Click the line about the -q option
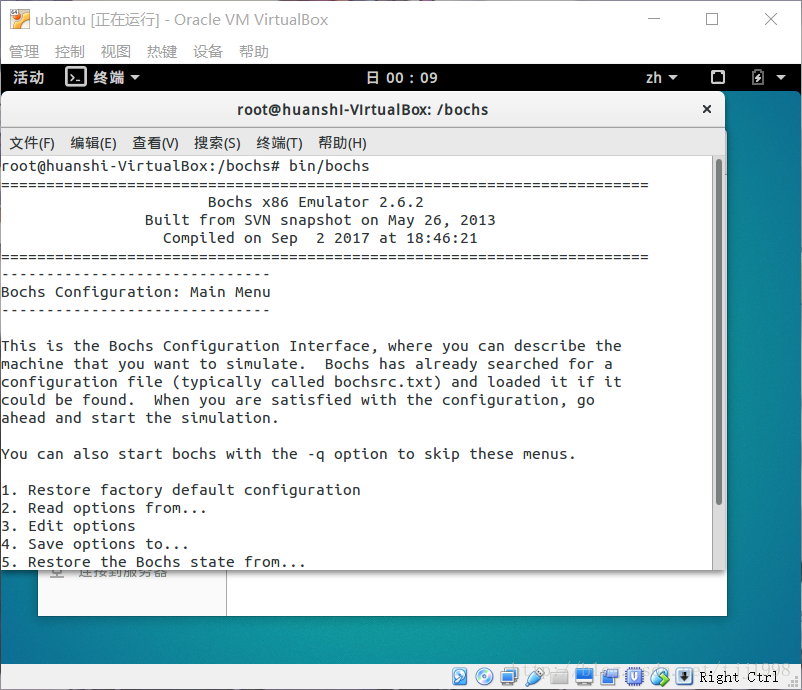802x690 pixels. point(288,454)
